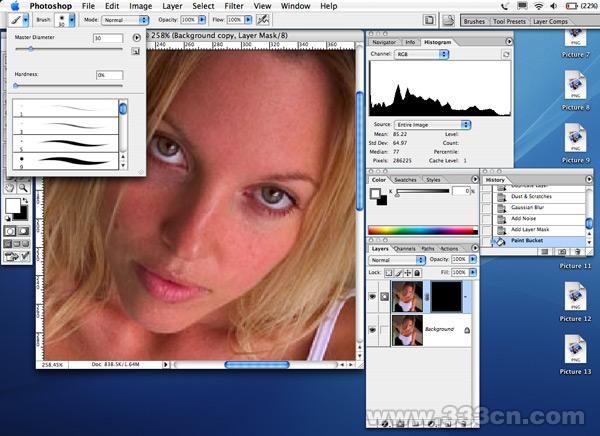This screenshot has height=436, width=600.
Task: Select the Zoom tool in the toolbox
Action: coord(25,187)
